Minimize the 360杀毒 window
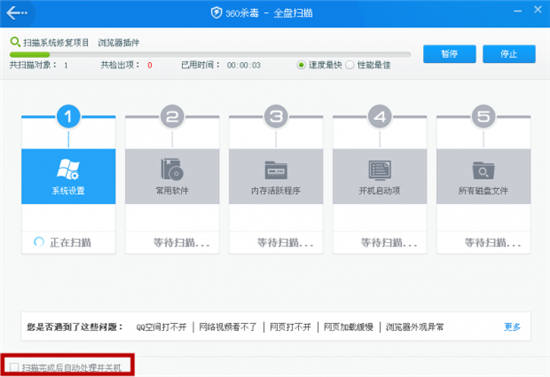The image size is (550, 377). [518, 11]
